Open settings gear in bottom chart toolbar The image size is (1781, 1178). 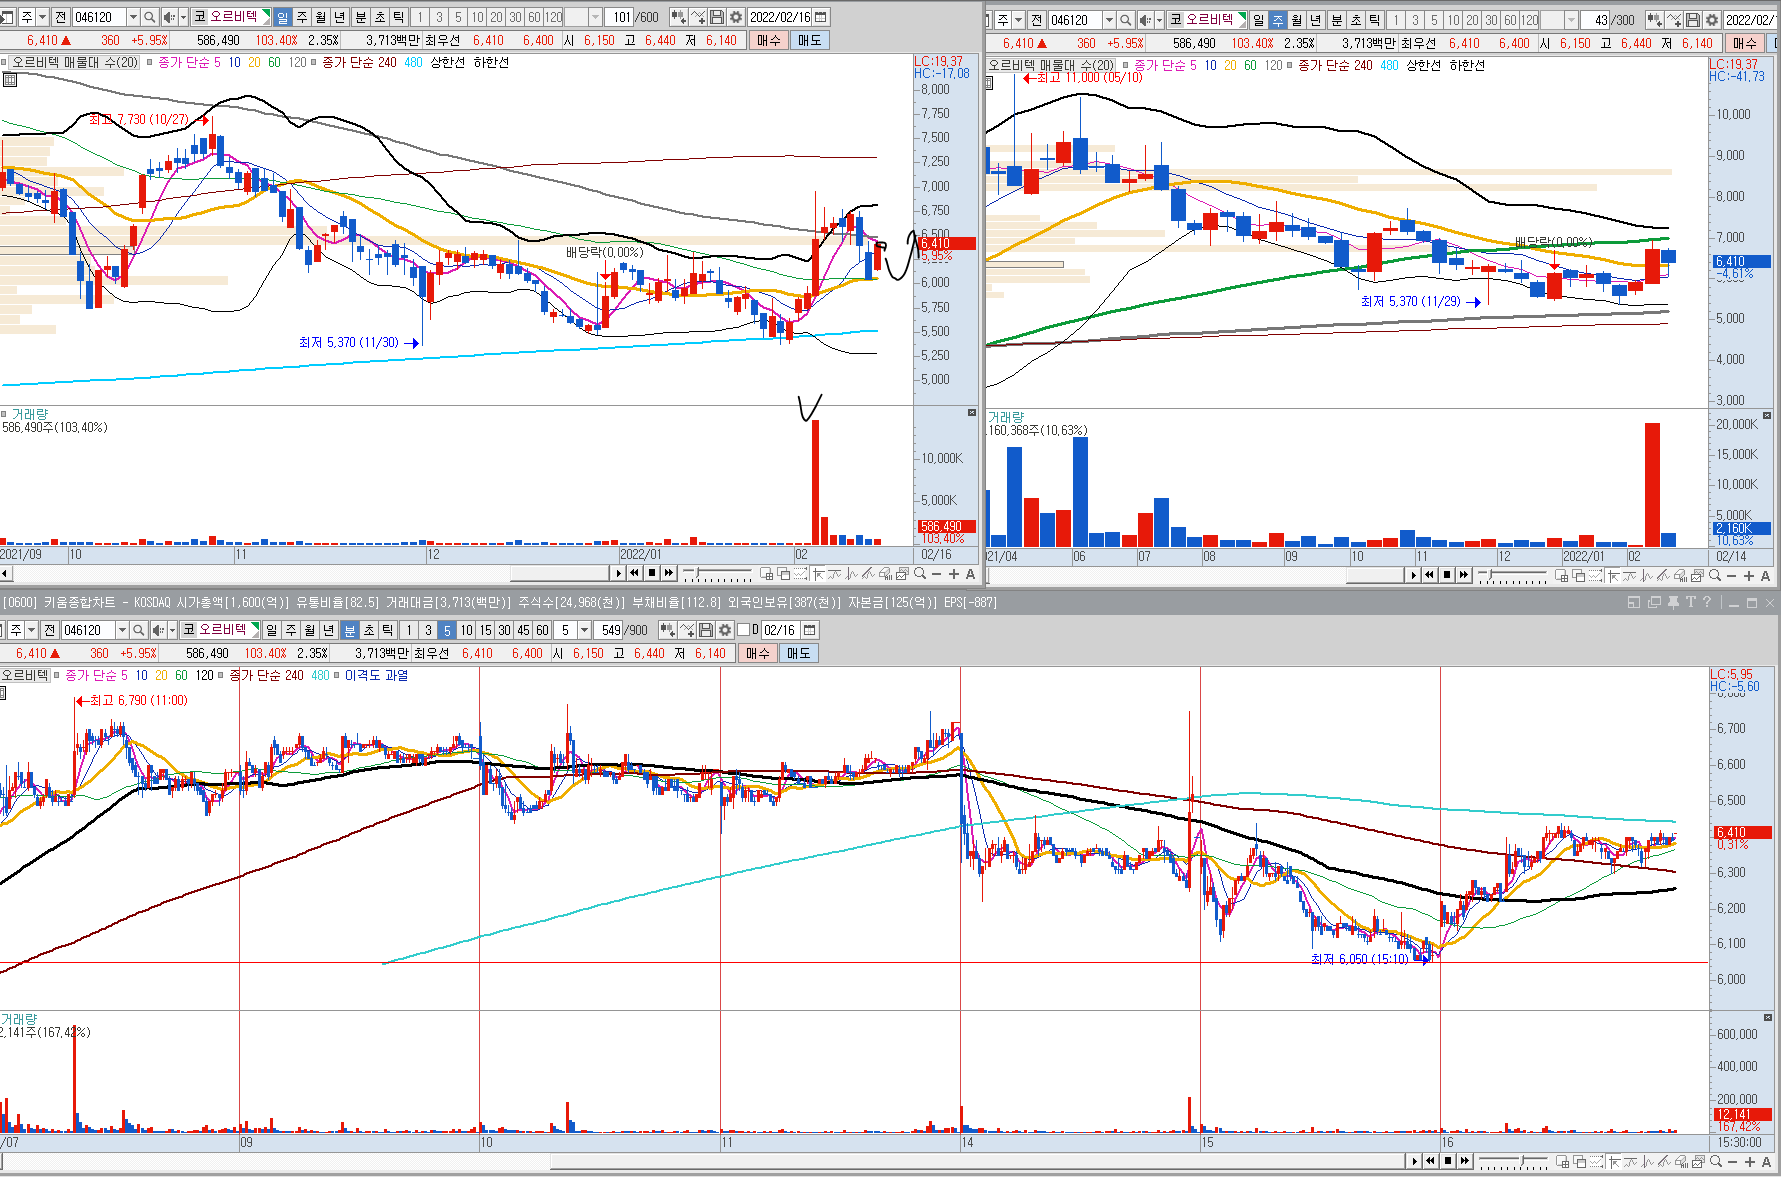click(x=725, y=630)
